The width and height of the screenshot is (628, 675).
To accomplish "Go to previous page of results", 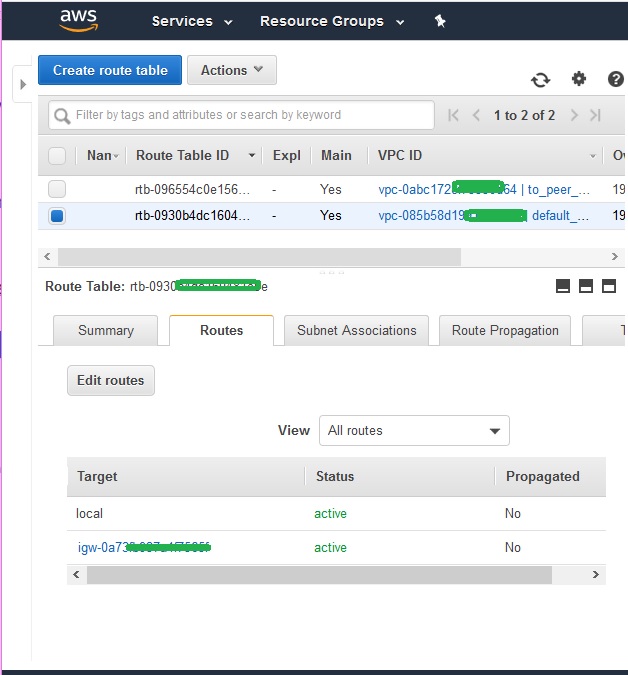I will tap(476, 115).
